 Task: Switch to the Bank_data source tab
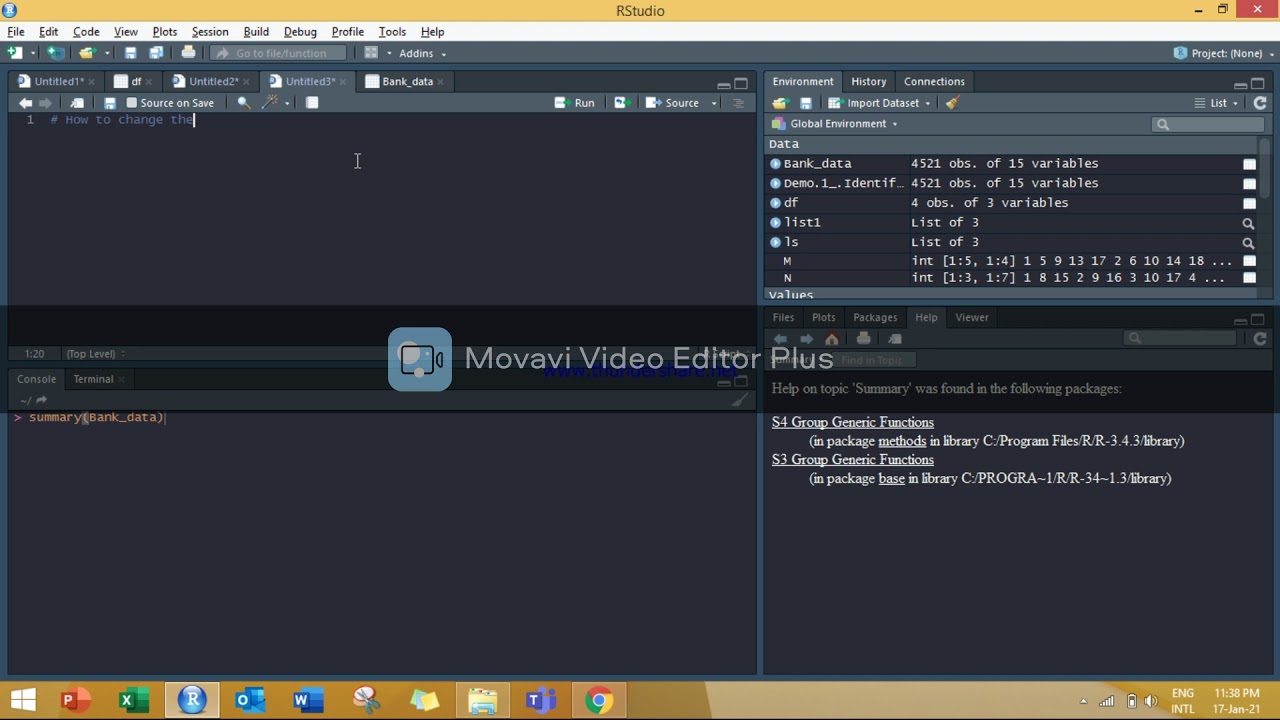pyautogui.click(x=407, y=82)
